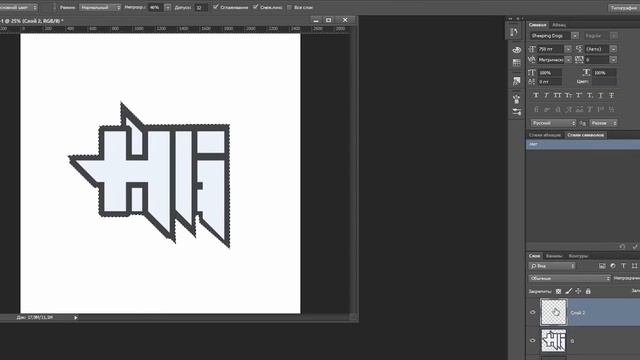The height and width of the screenshot is (360, 640).
Task: Switch to the Стили абзацев tab
Action: coord(545,135)
